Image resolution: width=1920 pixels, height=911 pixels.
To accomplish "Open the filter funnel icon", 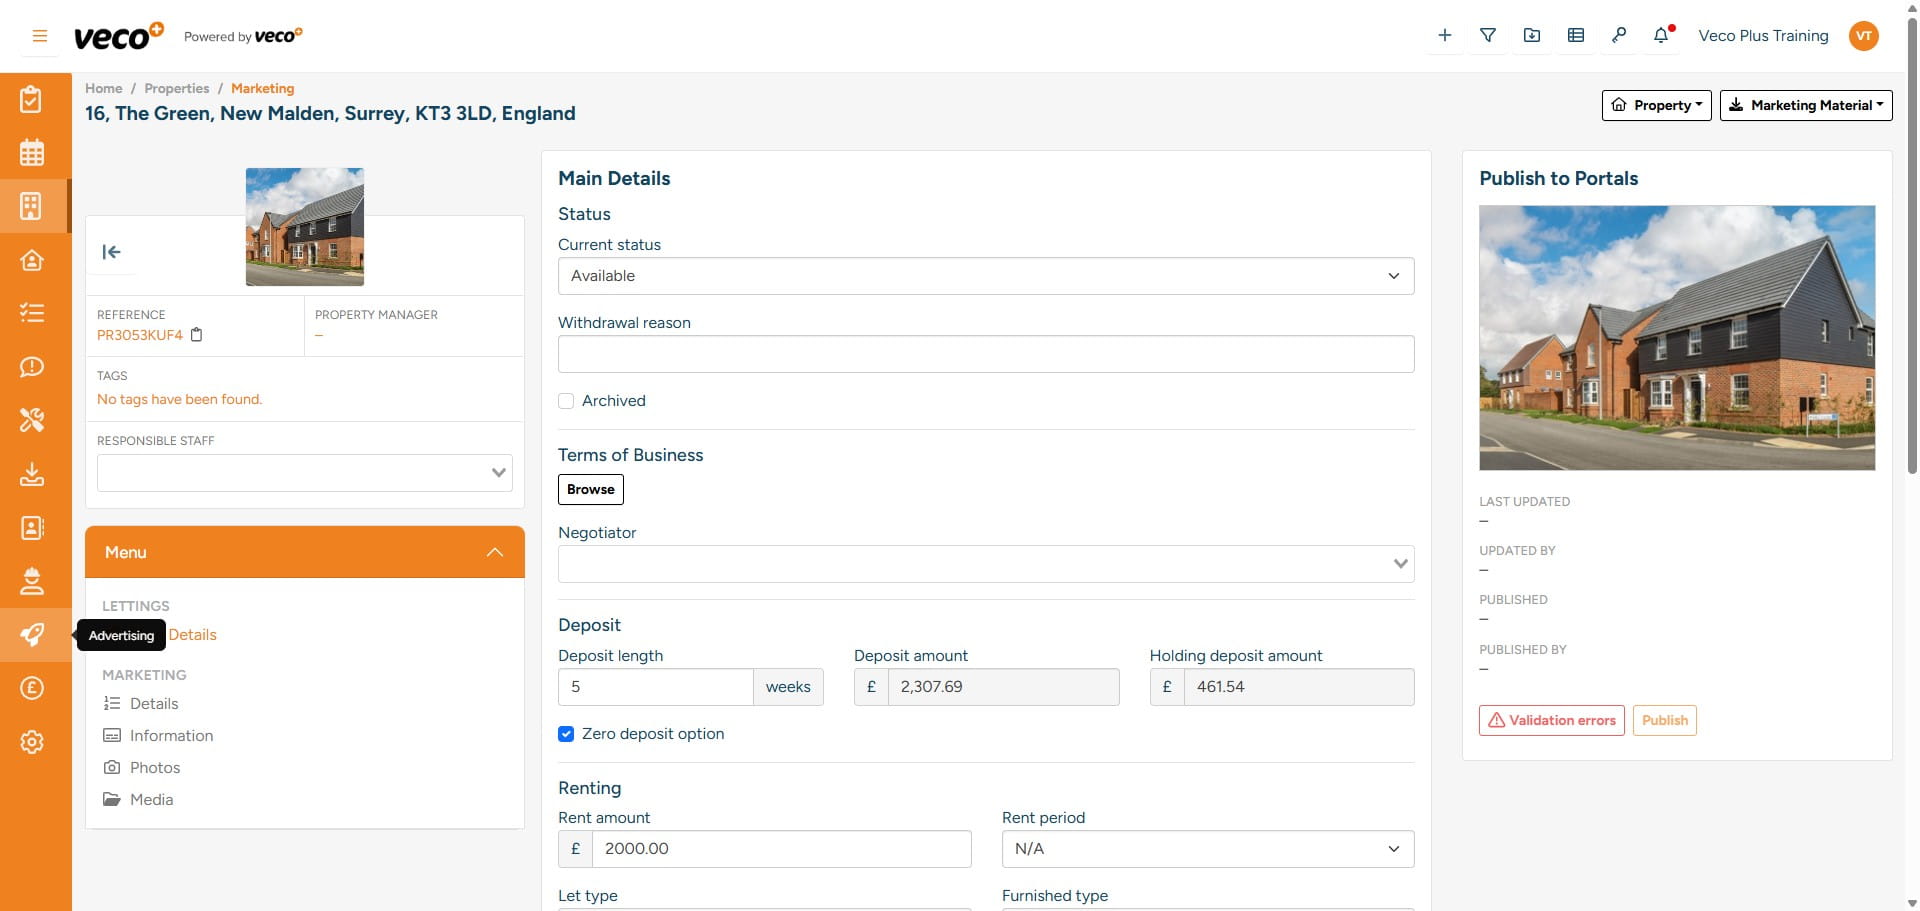I will [x=1488, y=36].
